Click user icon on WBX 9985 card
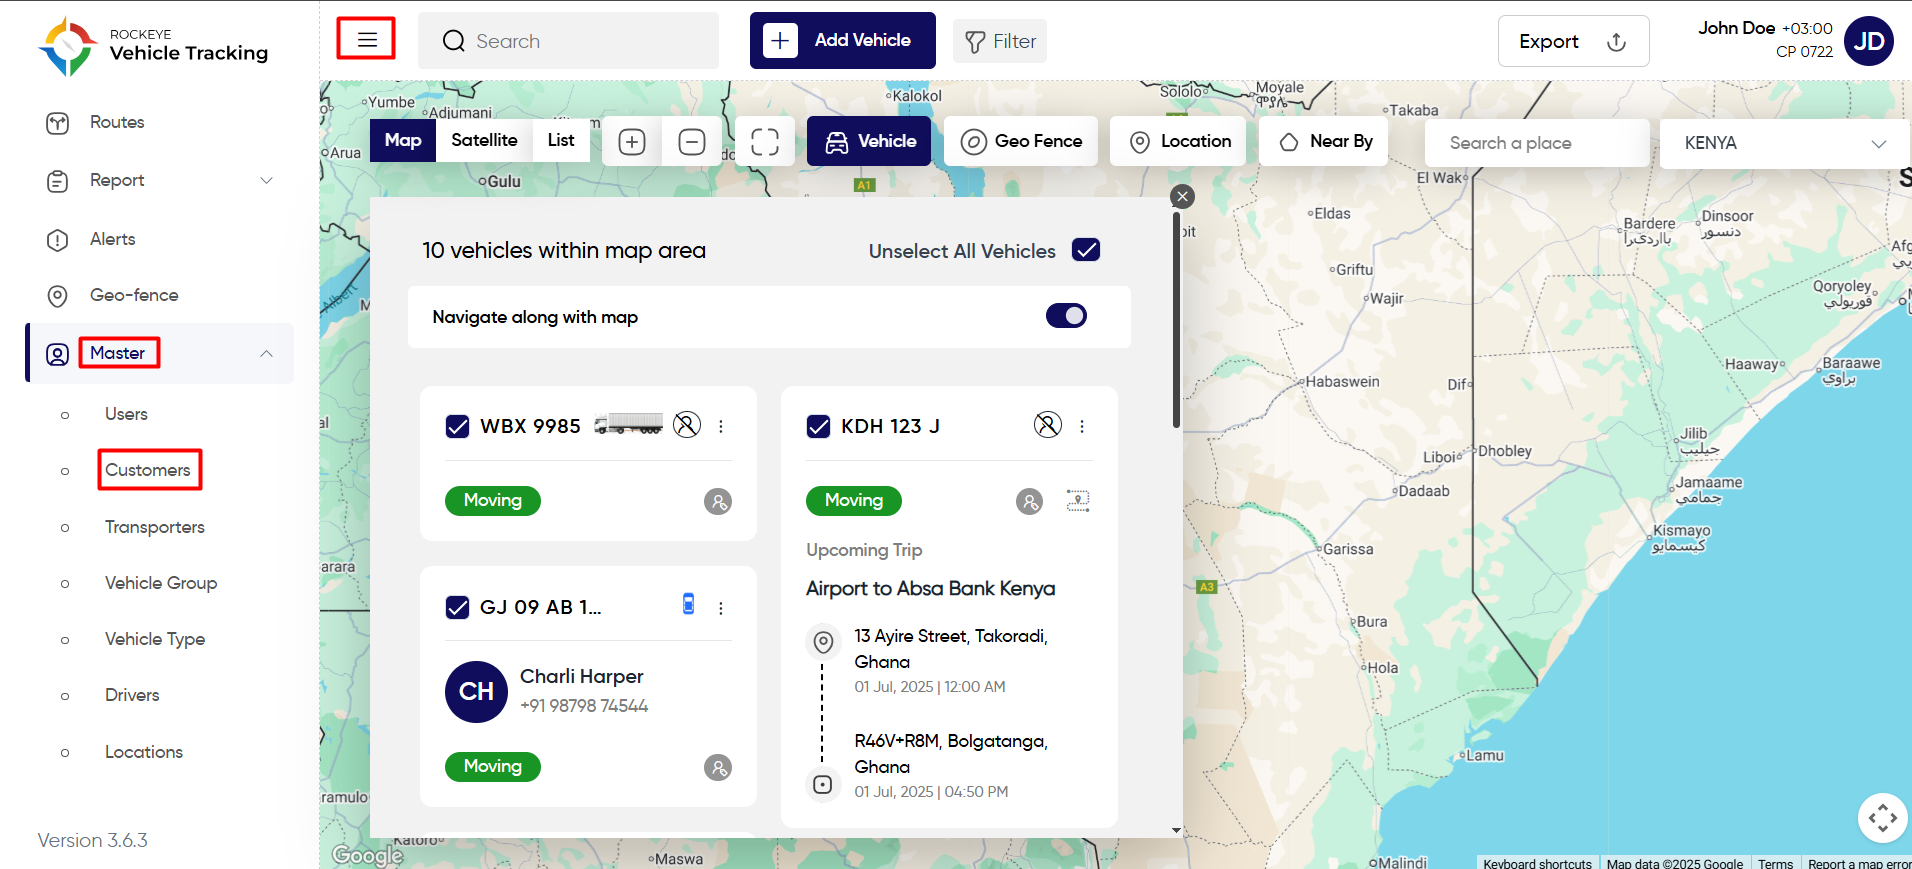 [x=718, y=501]
